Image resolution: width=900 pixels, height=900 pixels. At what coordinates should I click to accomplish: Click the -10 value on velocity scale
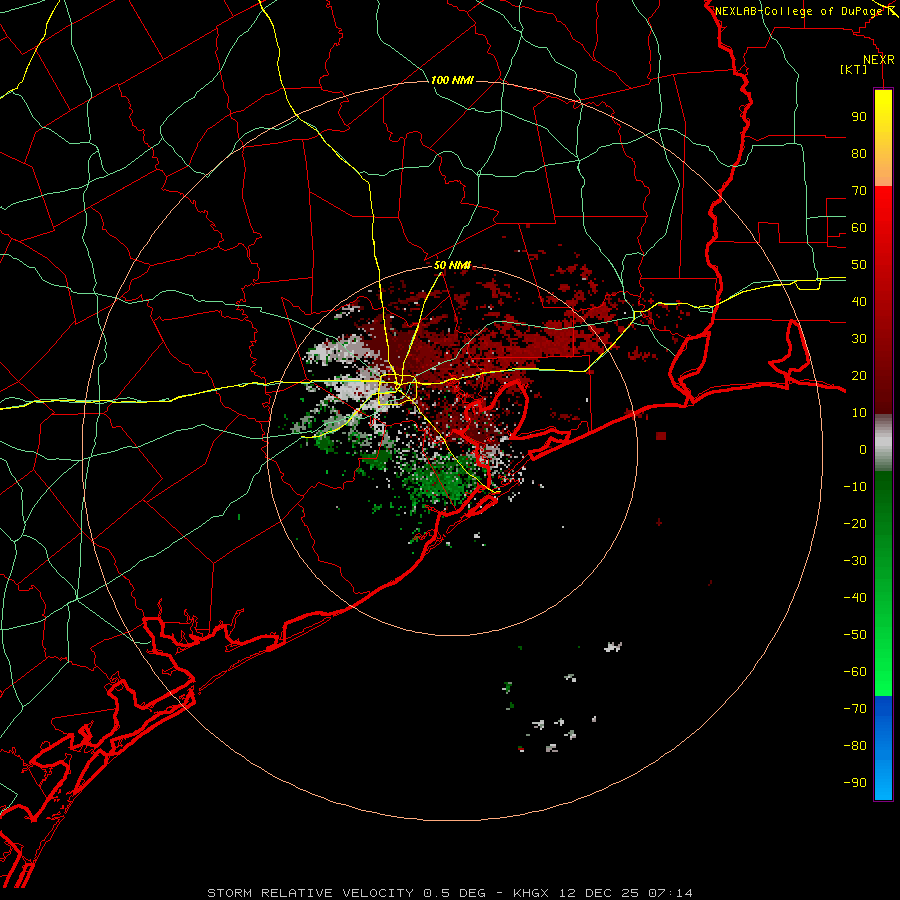(x=855, y=487)
